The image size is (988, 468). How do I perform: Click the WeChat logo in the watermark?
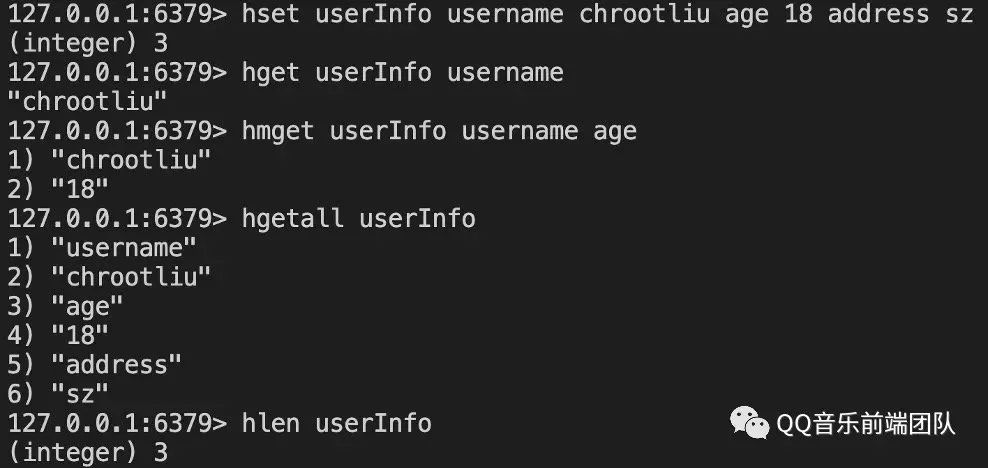(750, 424)
